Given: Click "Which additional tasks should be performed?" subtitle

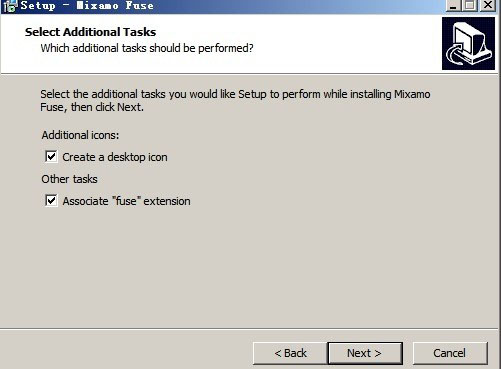Looking at the screenshot, I should [x=147, y=48].
